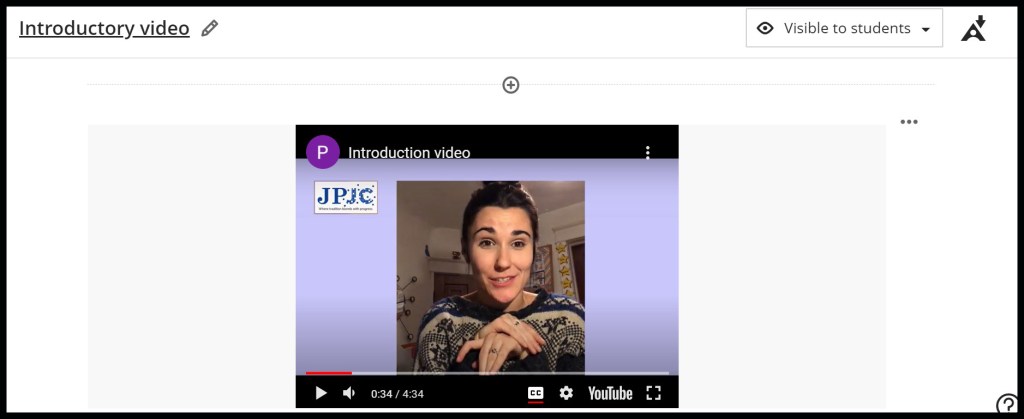Click the pencil icon to rename the title

(x=209, y=29)
